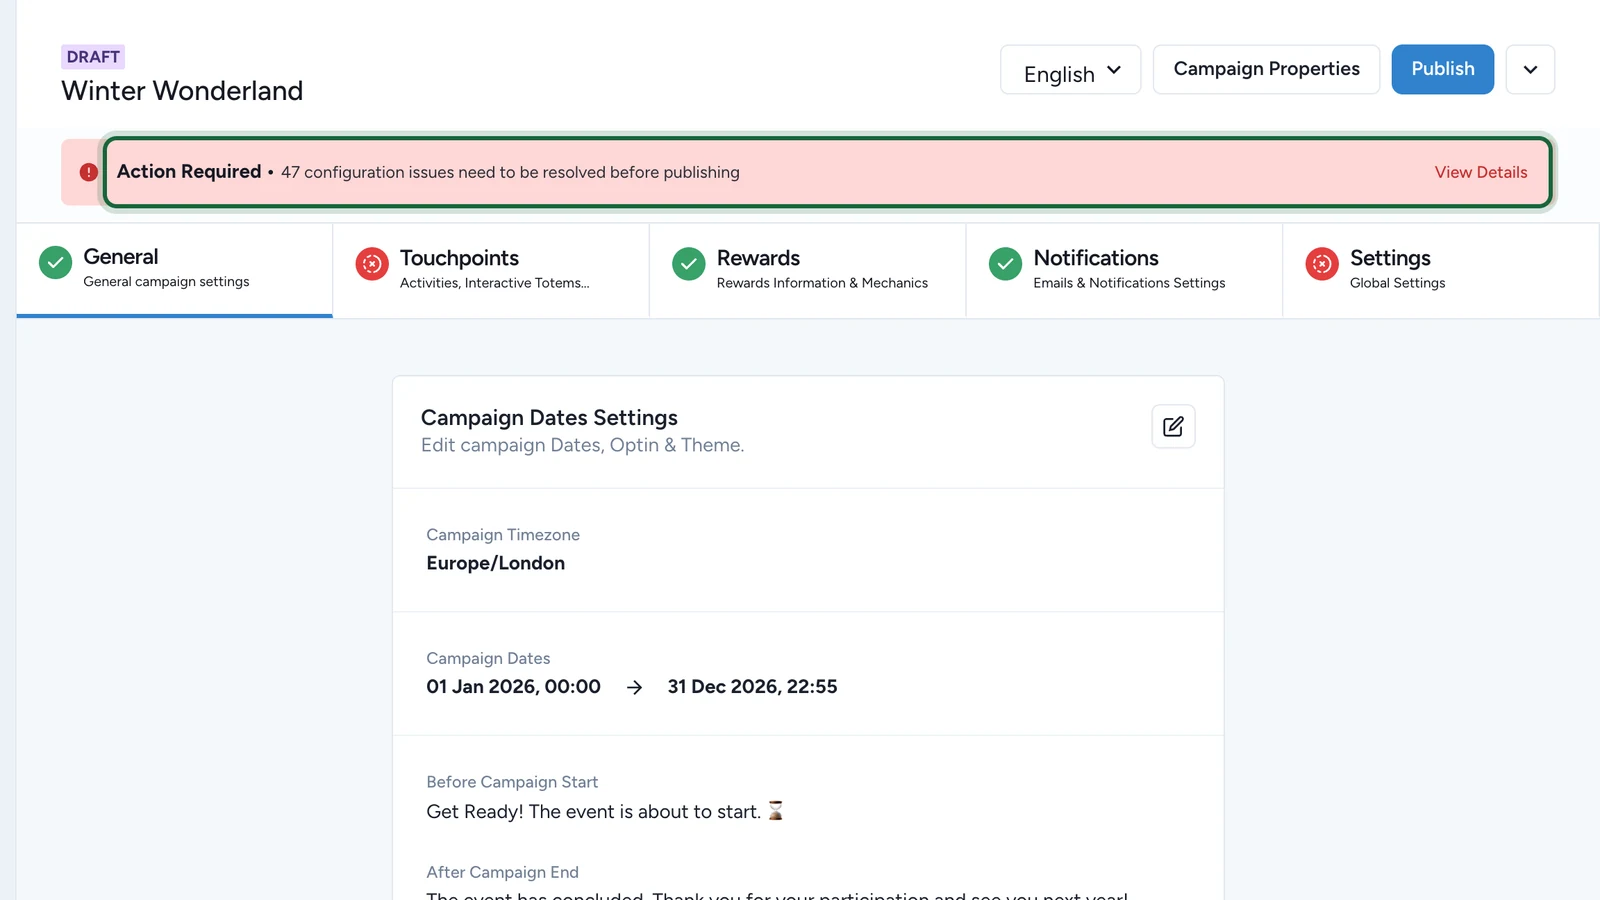Click the red error icon on Settings
The height and width of the screenshot is (900, 1600).
(1322, 264)
